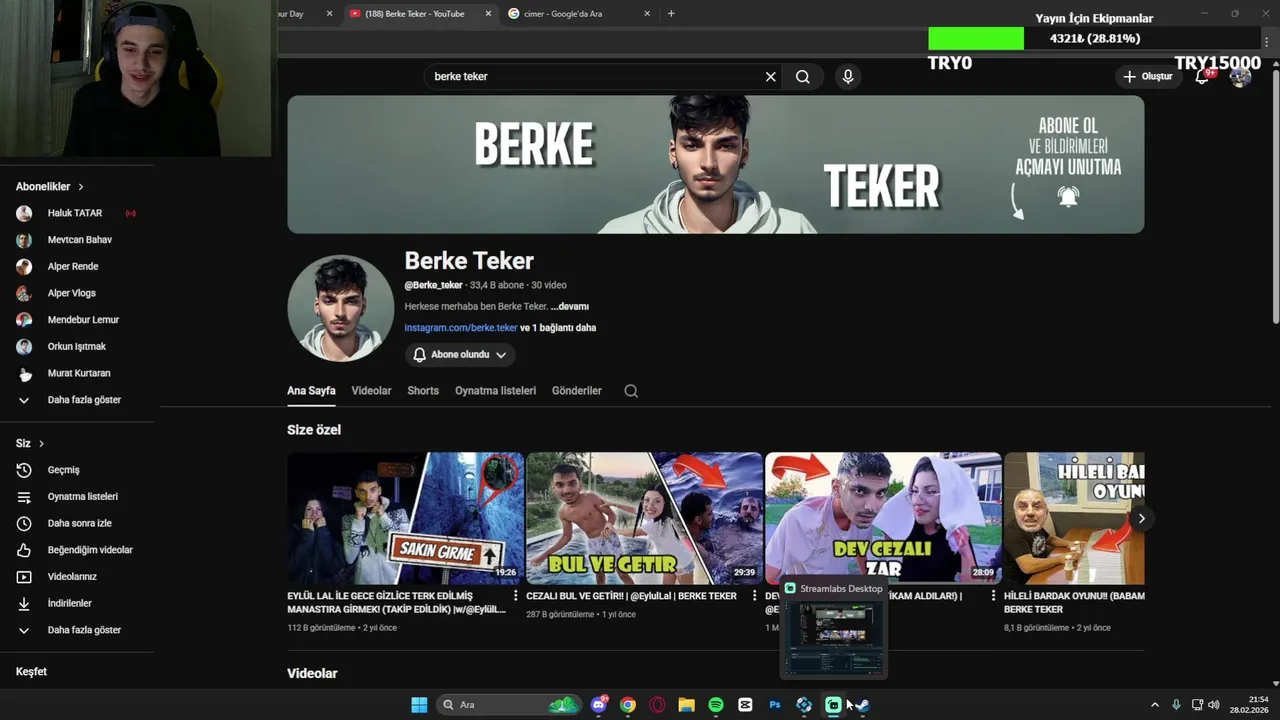Click the Windows taskbar Ara search box
The image size is (1280, 720).
pyautogui.click(x=510, y=705)
